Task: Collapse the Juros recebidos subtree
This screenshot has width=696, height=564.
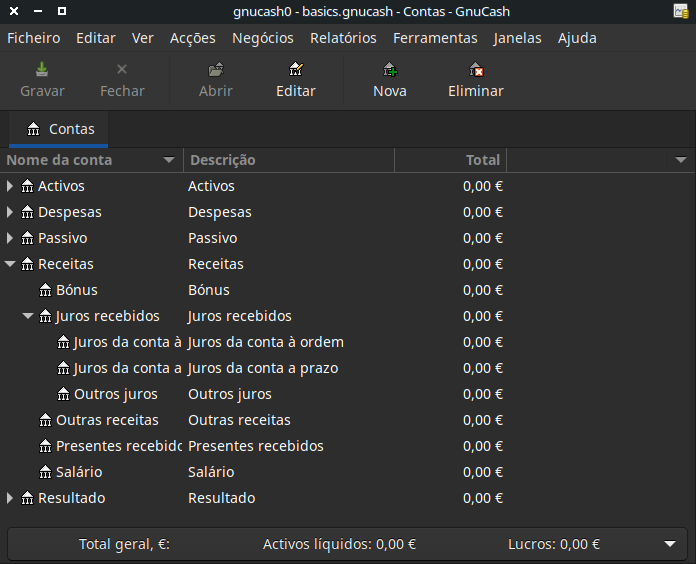Action: tap(28, 316)
